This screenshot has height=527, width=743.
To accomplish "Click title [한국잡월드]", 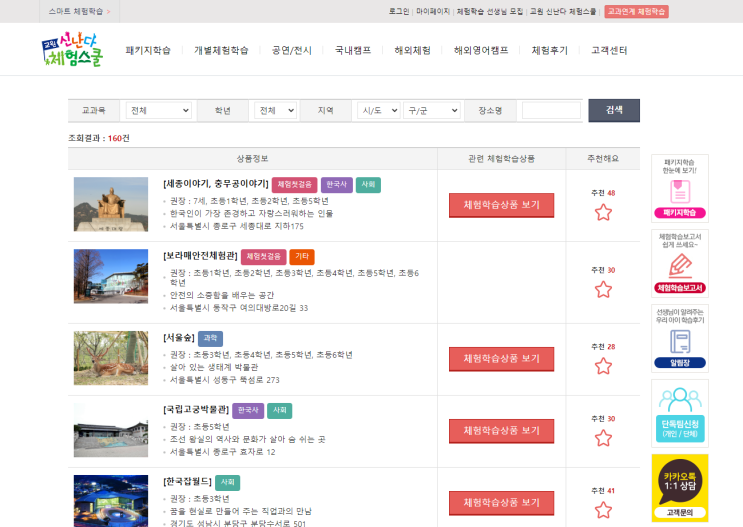I will (x=187, y=482).
